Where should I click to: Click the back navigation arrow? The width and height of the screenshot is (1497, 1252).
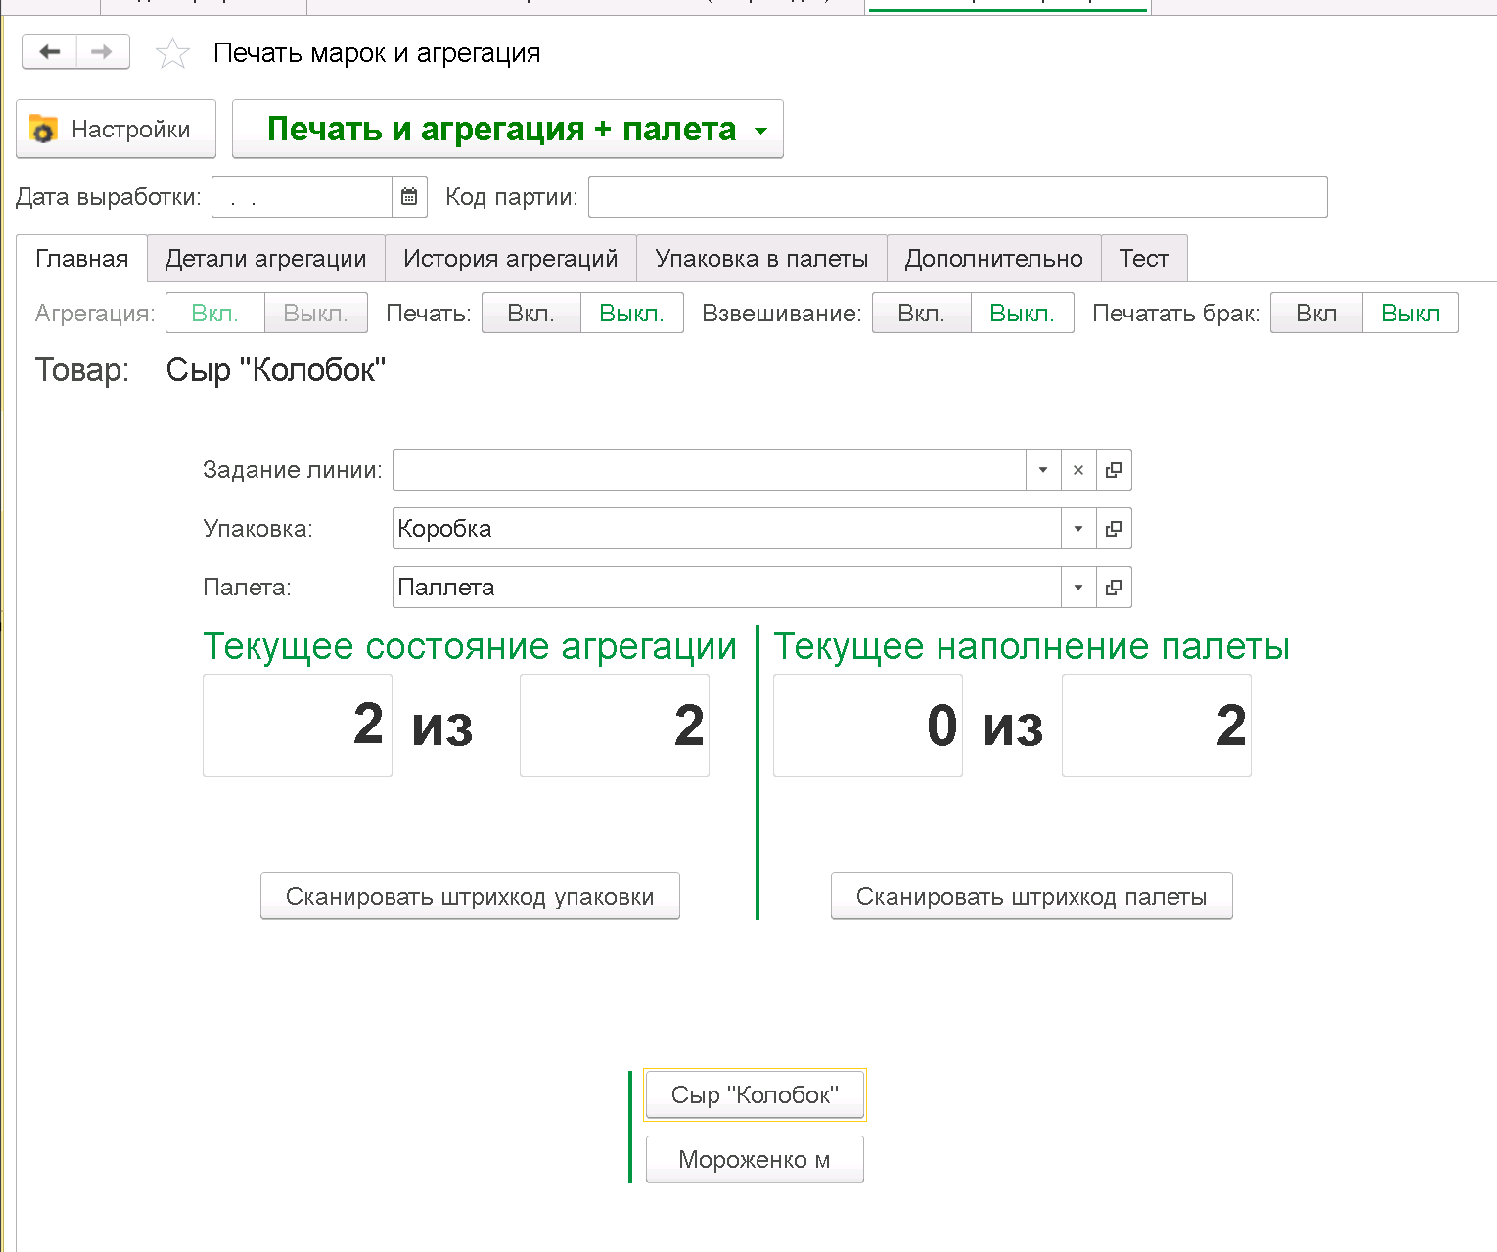click(x=50, y=52)
